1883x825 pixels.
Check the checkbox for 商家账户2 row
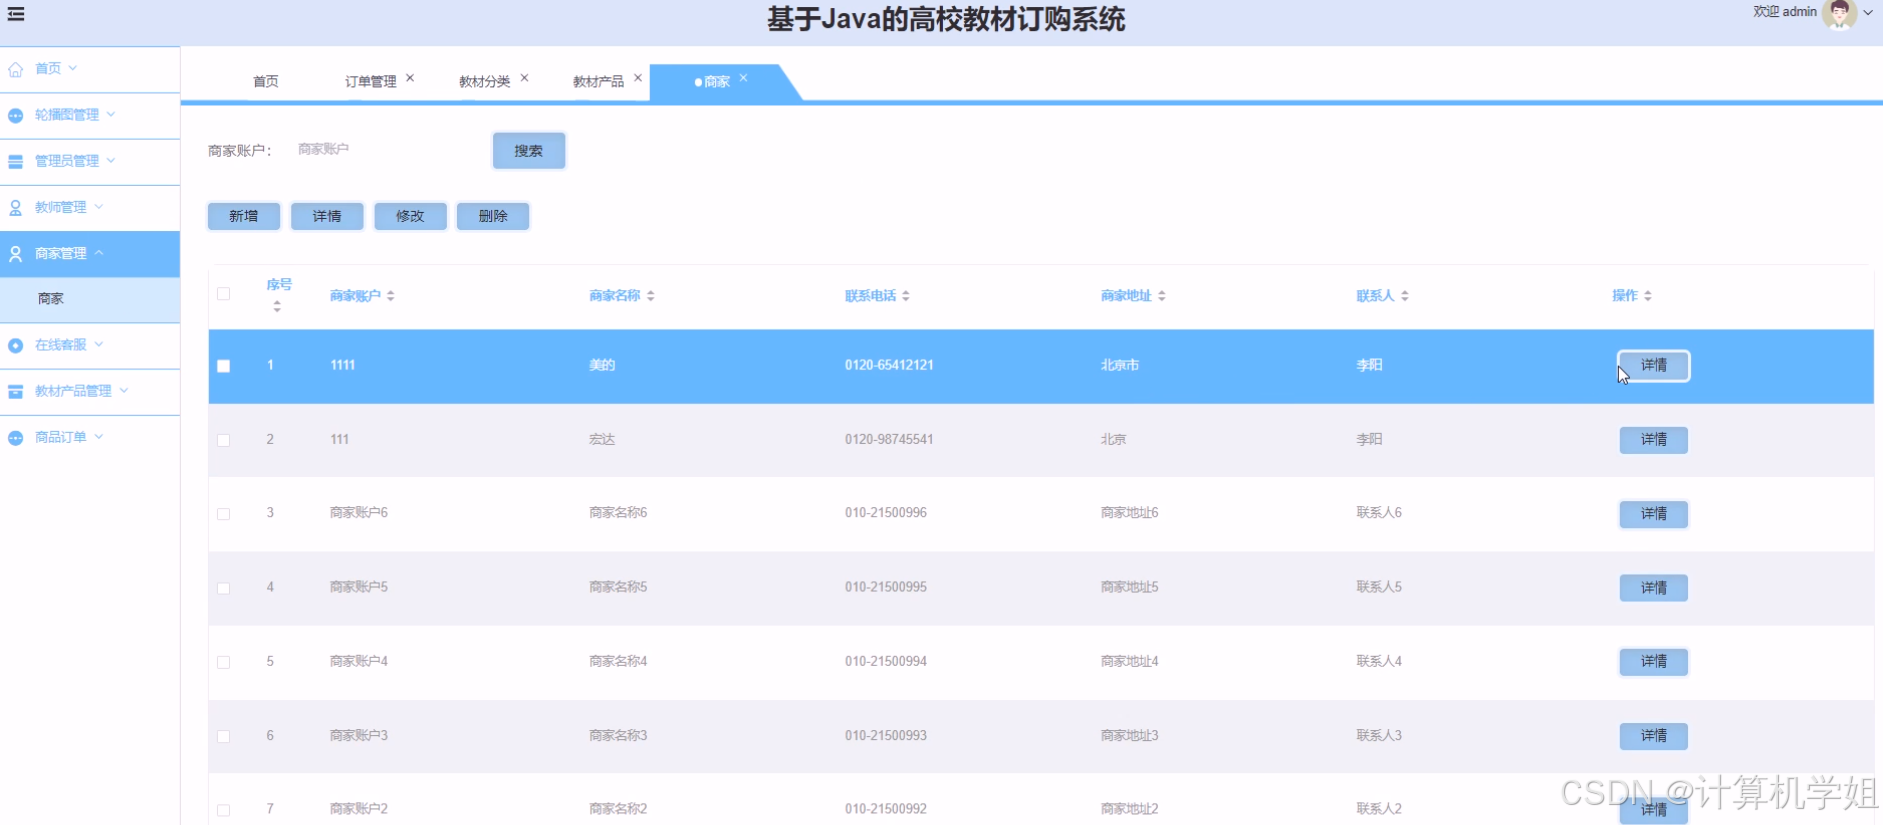224,810
